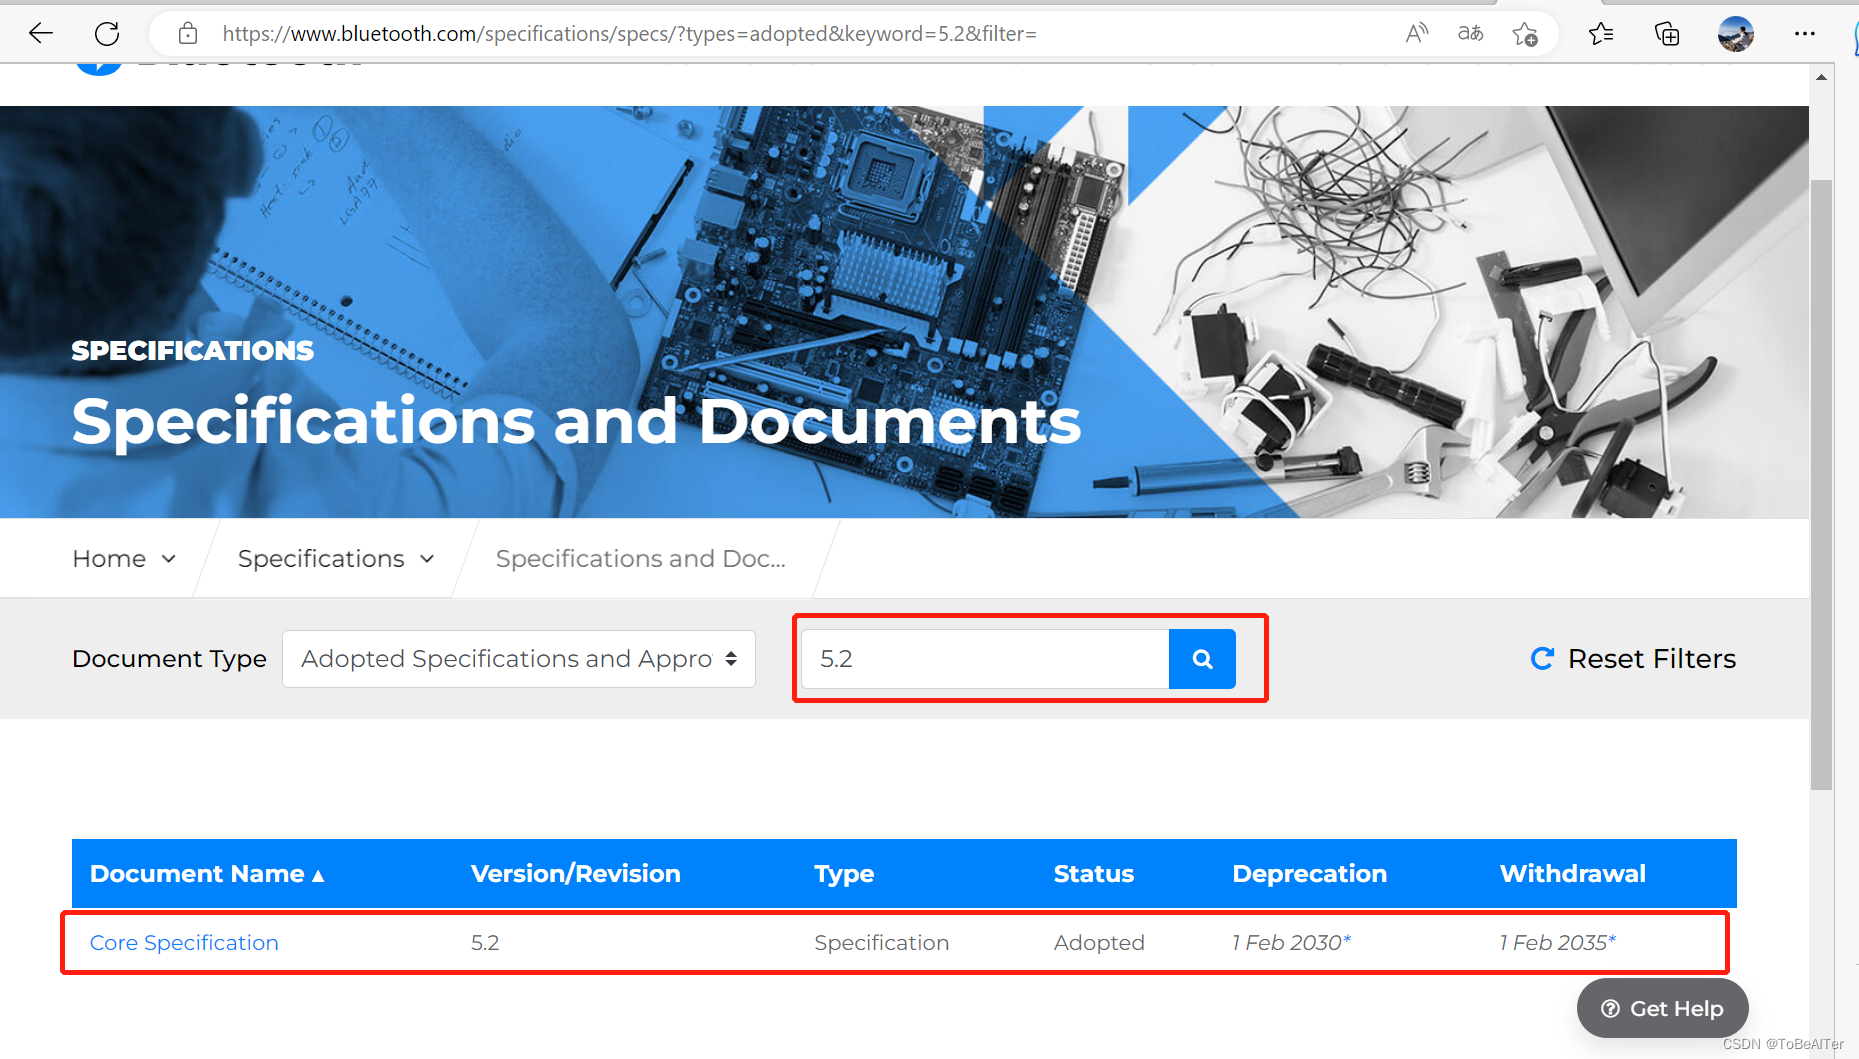Click the deprecation date '1 Feb 2030*'
Screen dimensions: 1859x1059
pos(1291,943)
